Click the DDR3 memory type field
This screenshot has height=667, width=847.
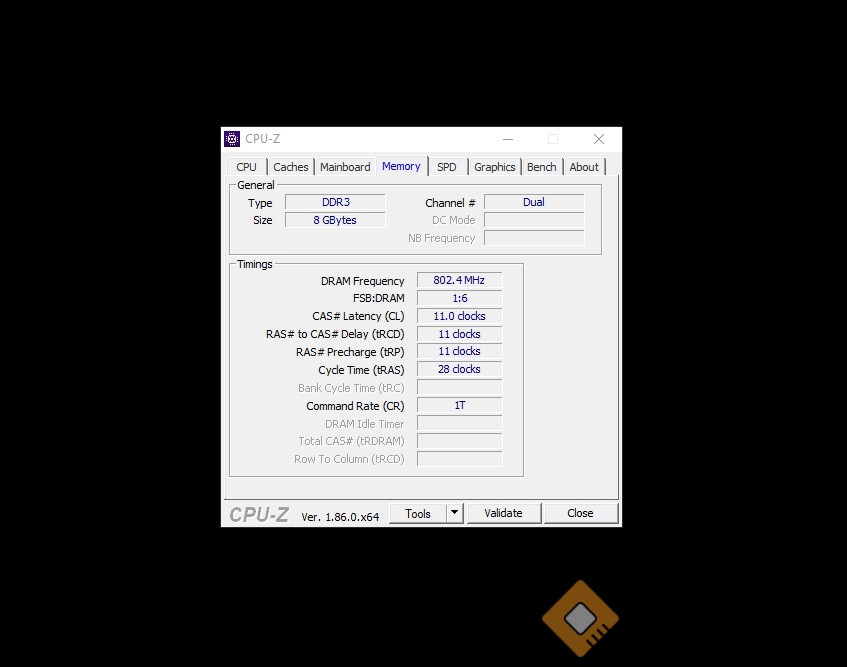[x=335, y=202]
